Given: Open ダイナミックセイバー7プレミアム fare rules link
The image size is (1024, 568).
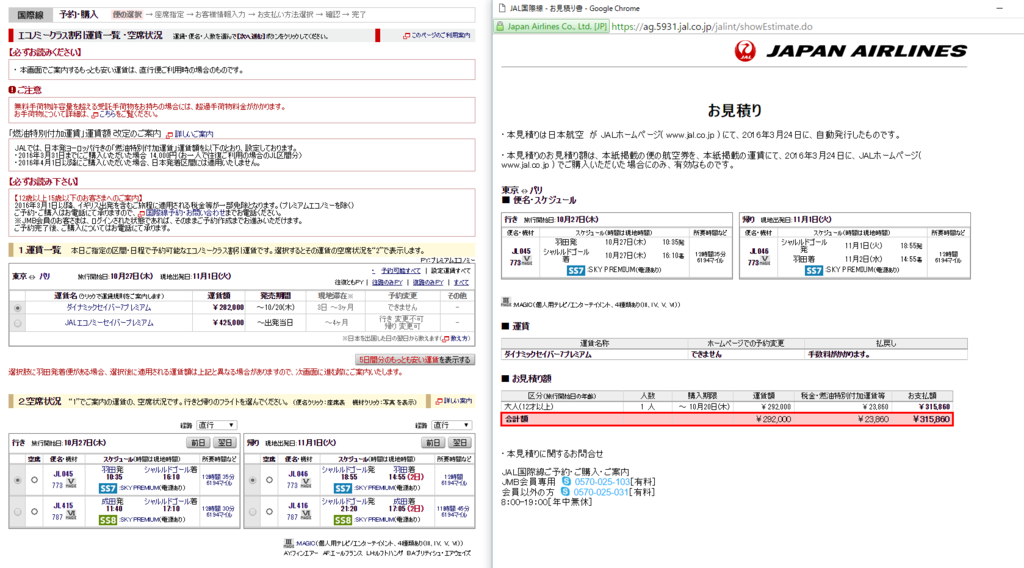Looking at the screenshot, I should point(108,308).
